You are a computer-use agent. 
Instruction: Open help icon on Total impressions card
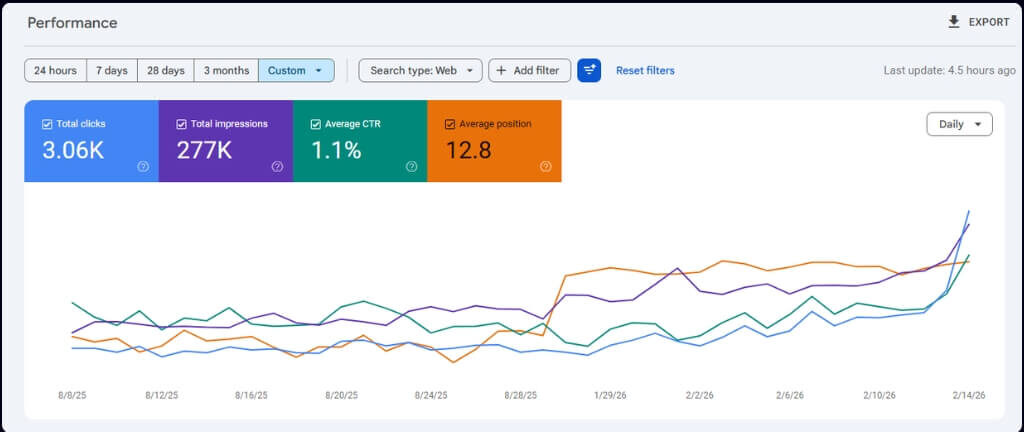(x=278, y=166)
